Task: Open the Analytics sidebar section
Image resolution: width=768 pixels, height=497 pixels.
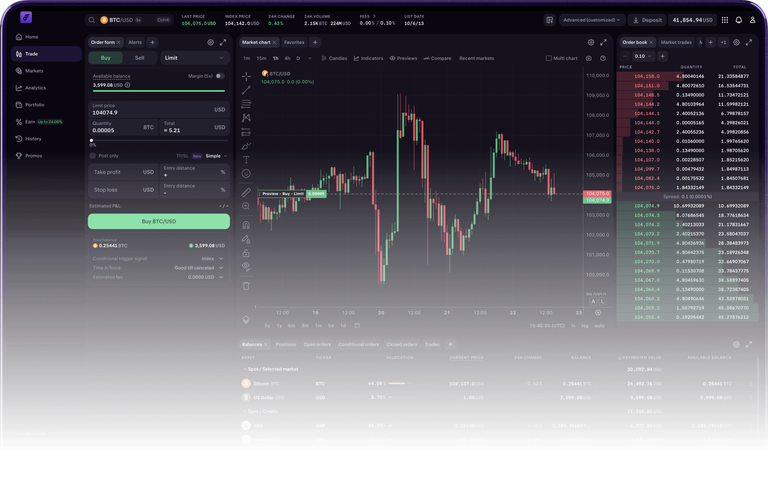Action: 30,88
